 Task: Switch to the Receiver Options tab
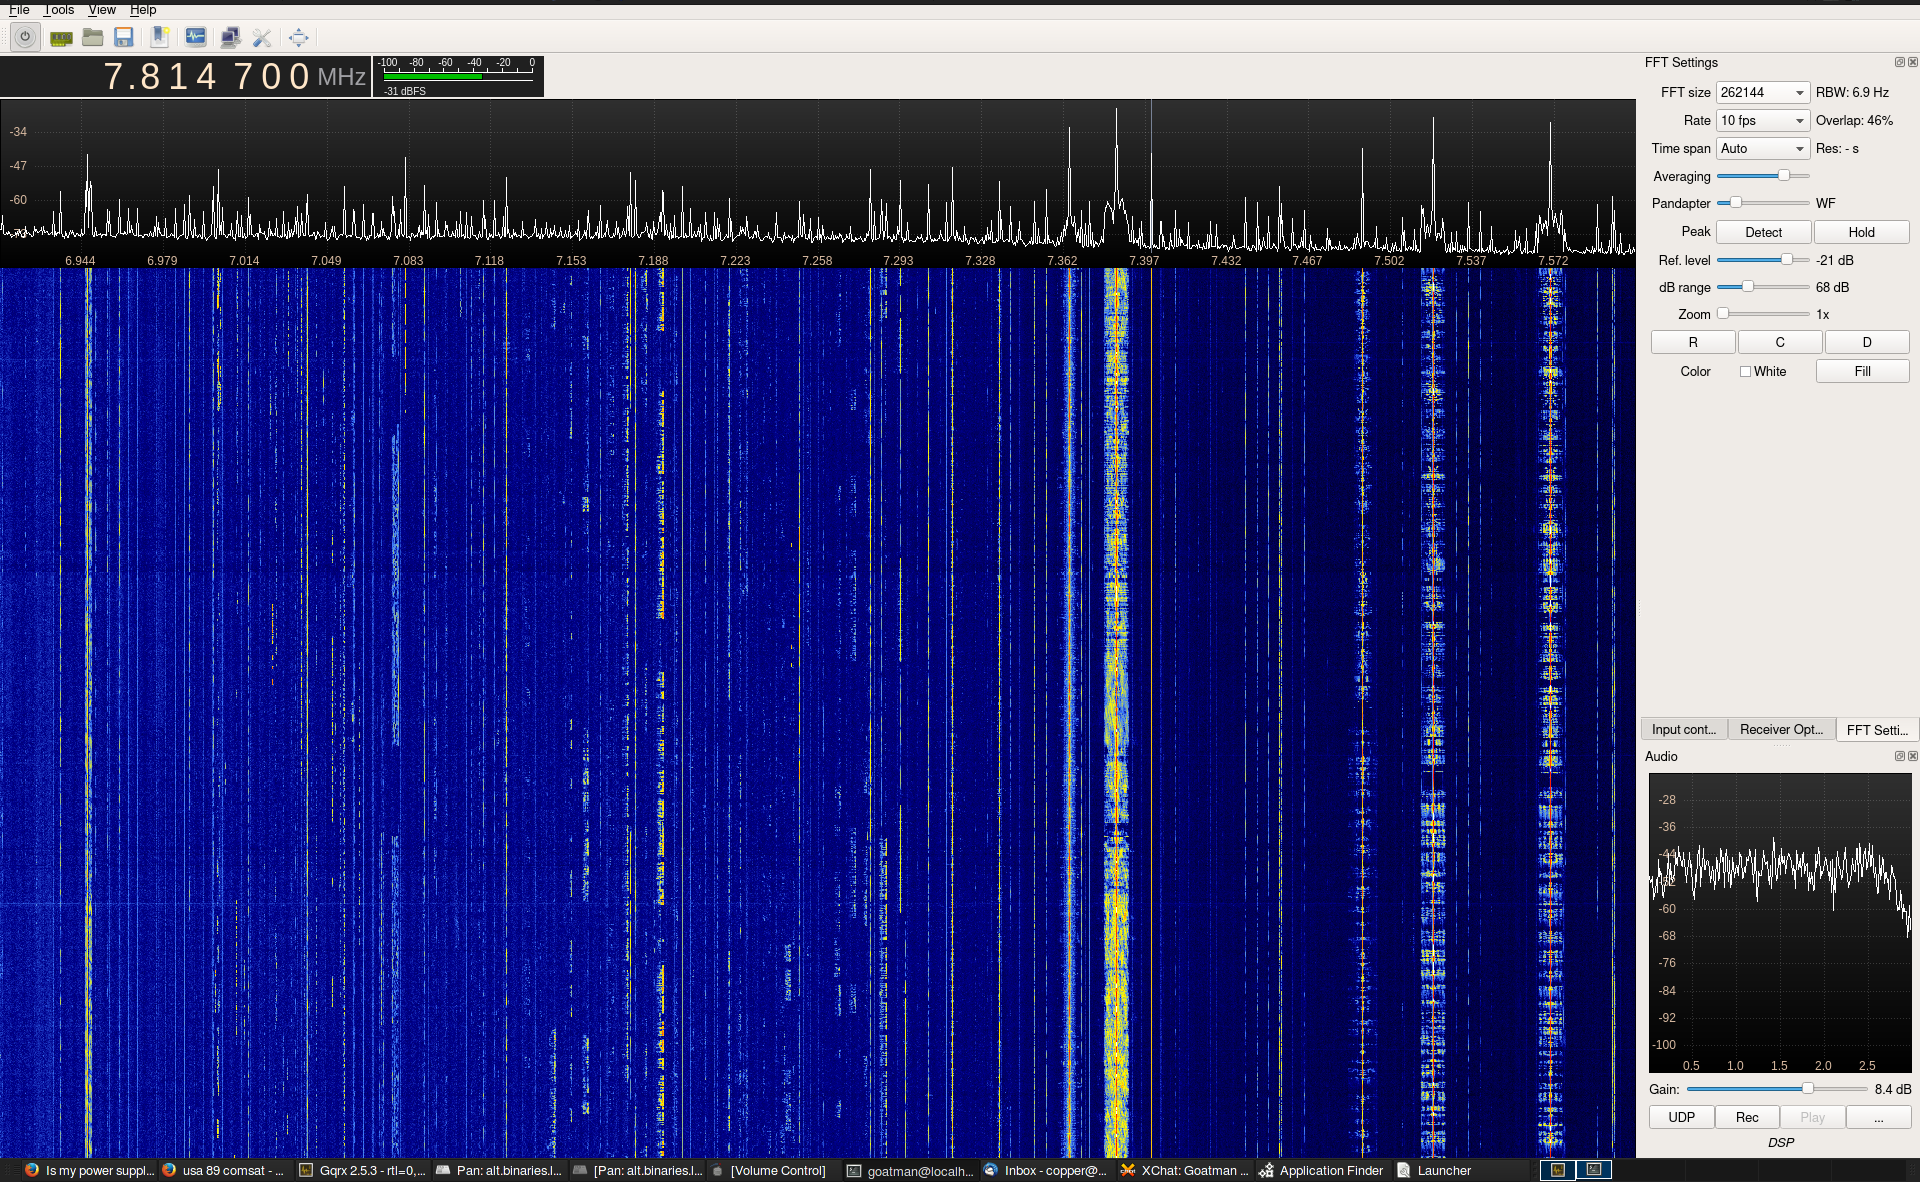1781,729
